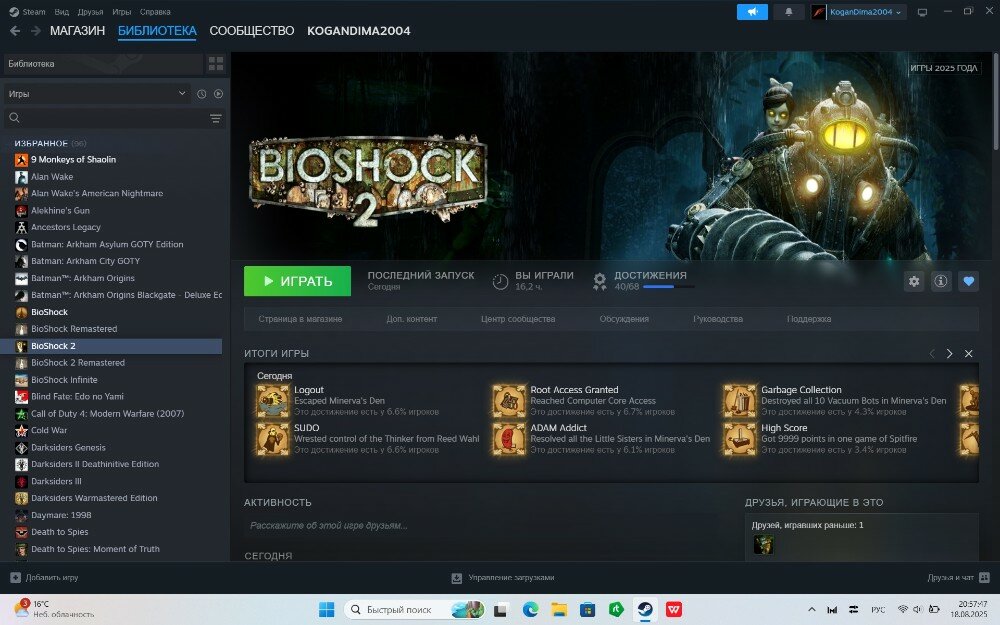Screen dimensions: 1000x625
Task: Click the Garbage Collection achievement icon
Action: [x=740, y=401]
